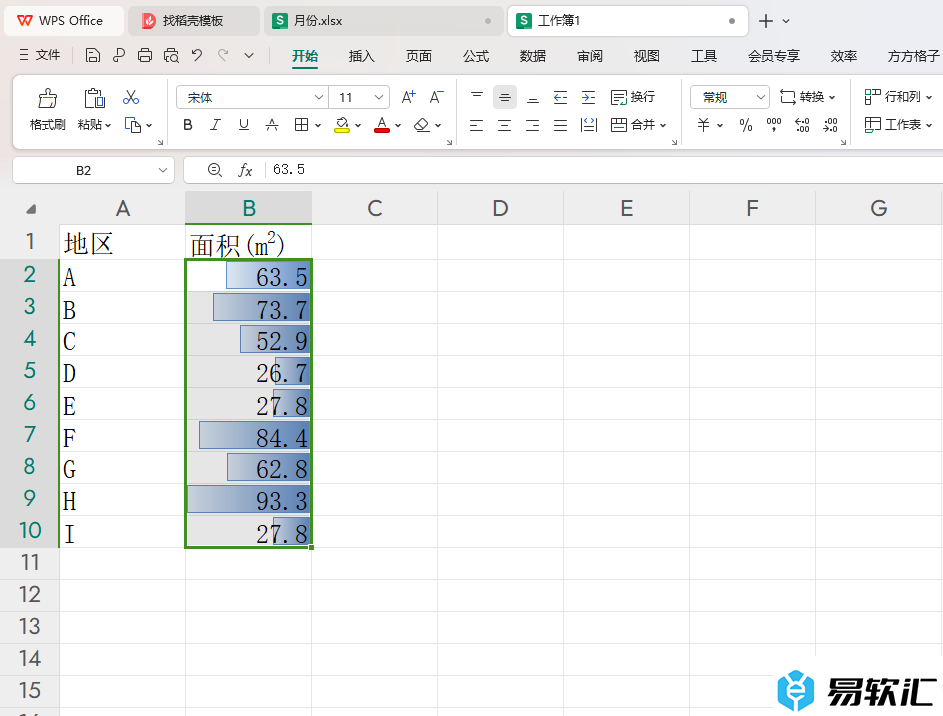Apply thousands separator style
943x716 pixels.
774,125
